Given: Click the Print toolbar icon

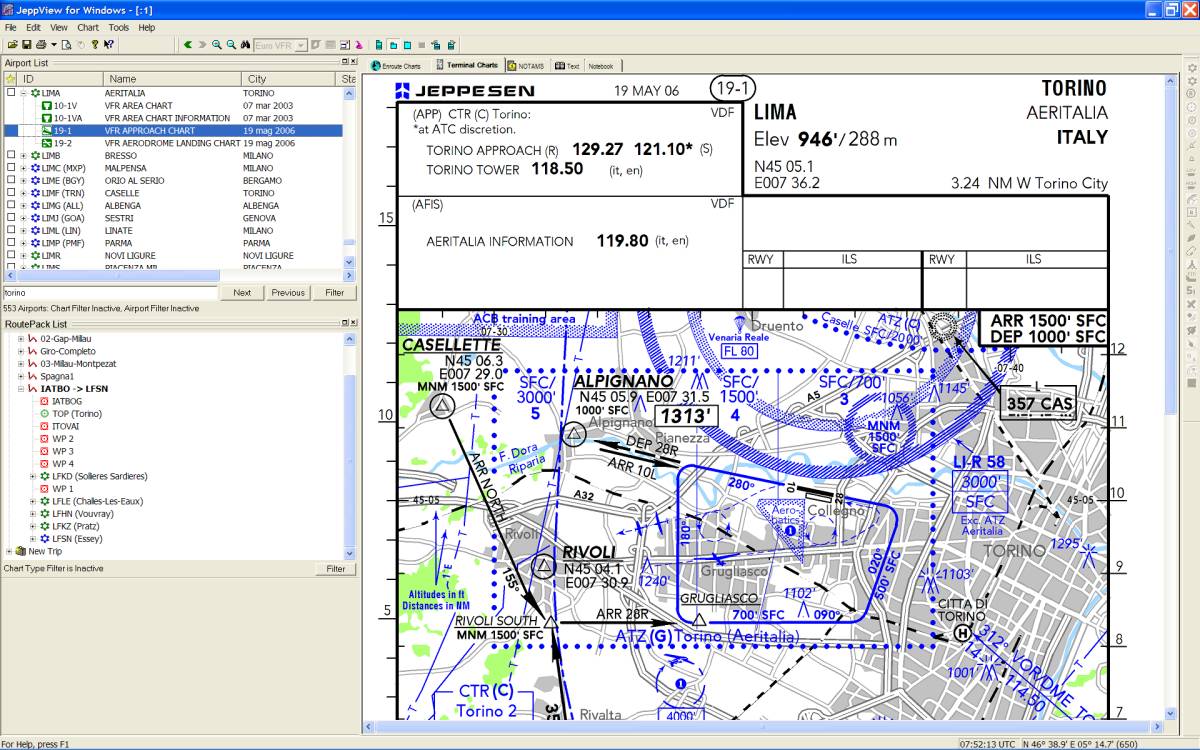Looking at the screenshot, I should coord(40,45).
